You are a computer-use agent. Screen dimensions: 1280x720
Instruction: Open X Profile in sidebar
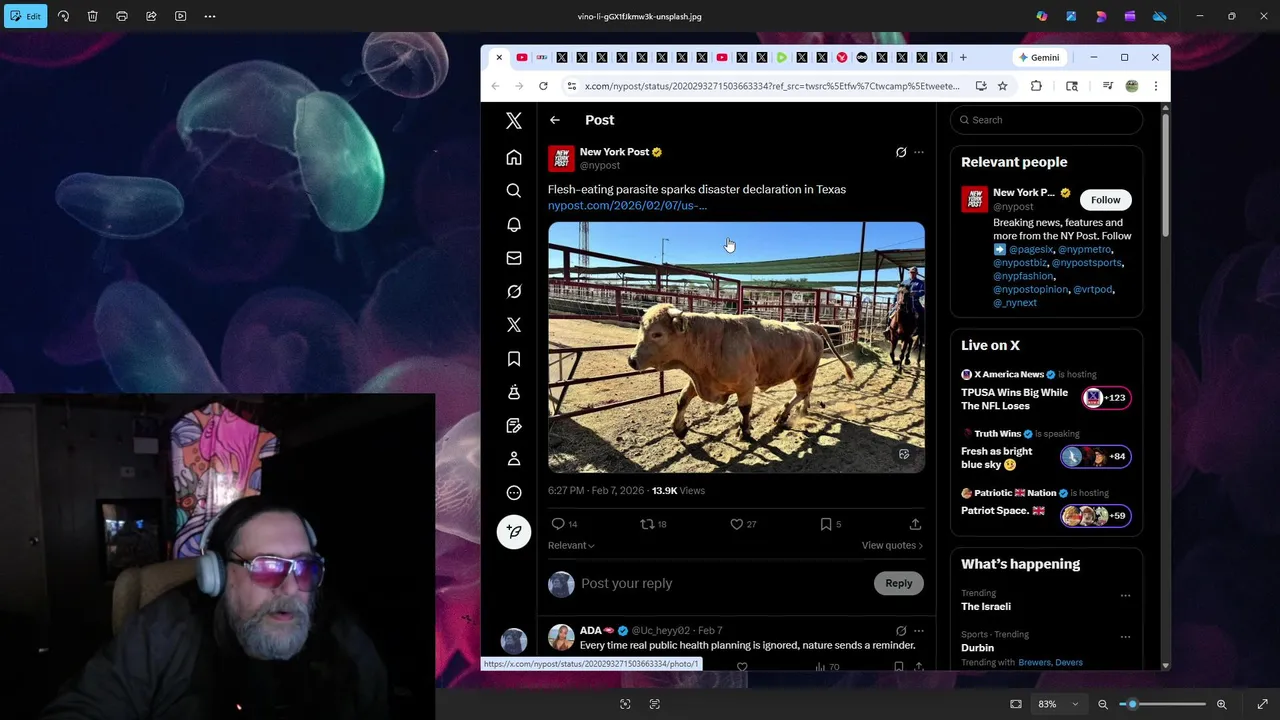[x=514, y=459]
